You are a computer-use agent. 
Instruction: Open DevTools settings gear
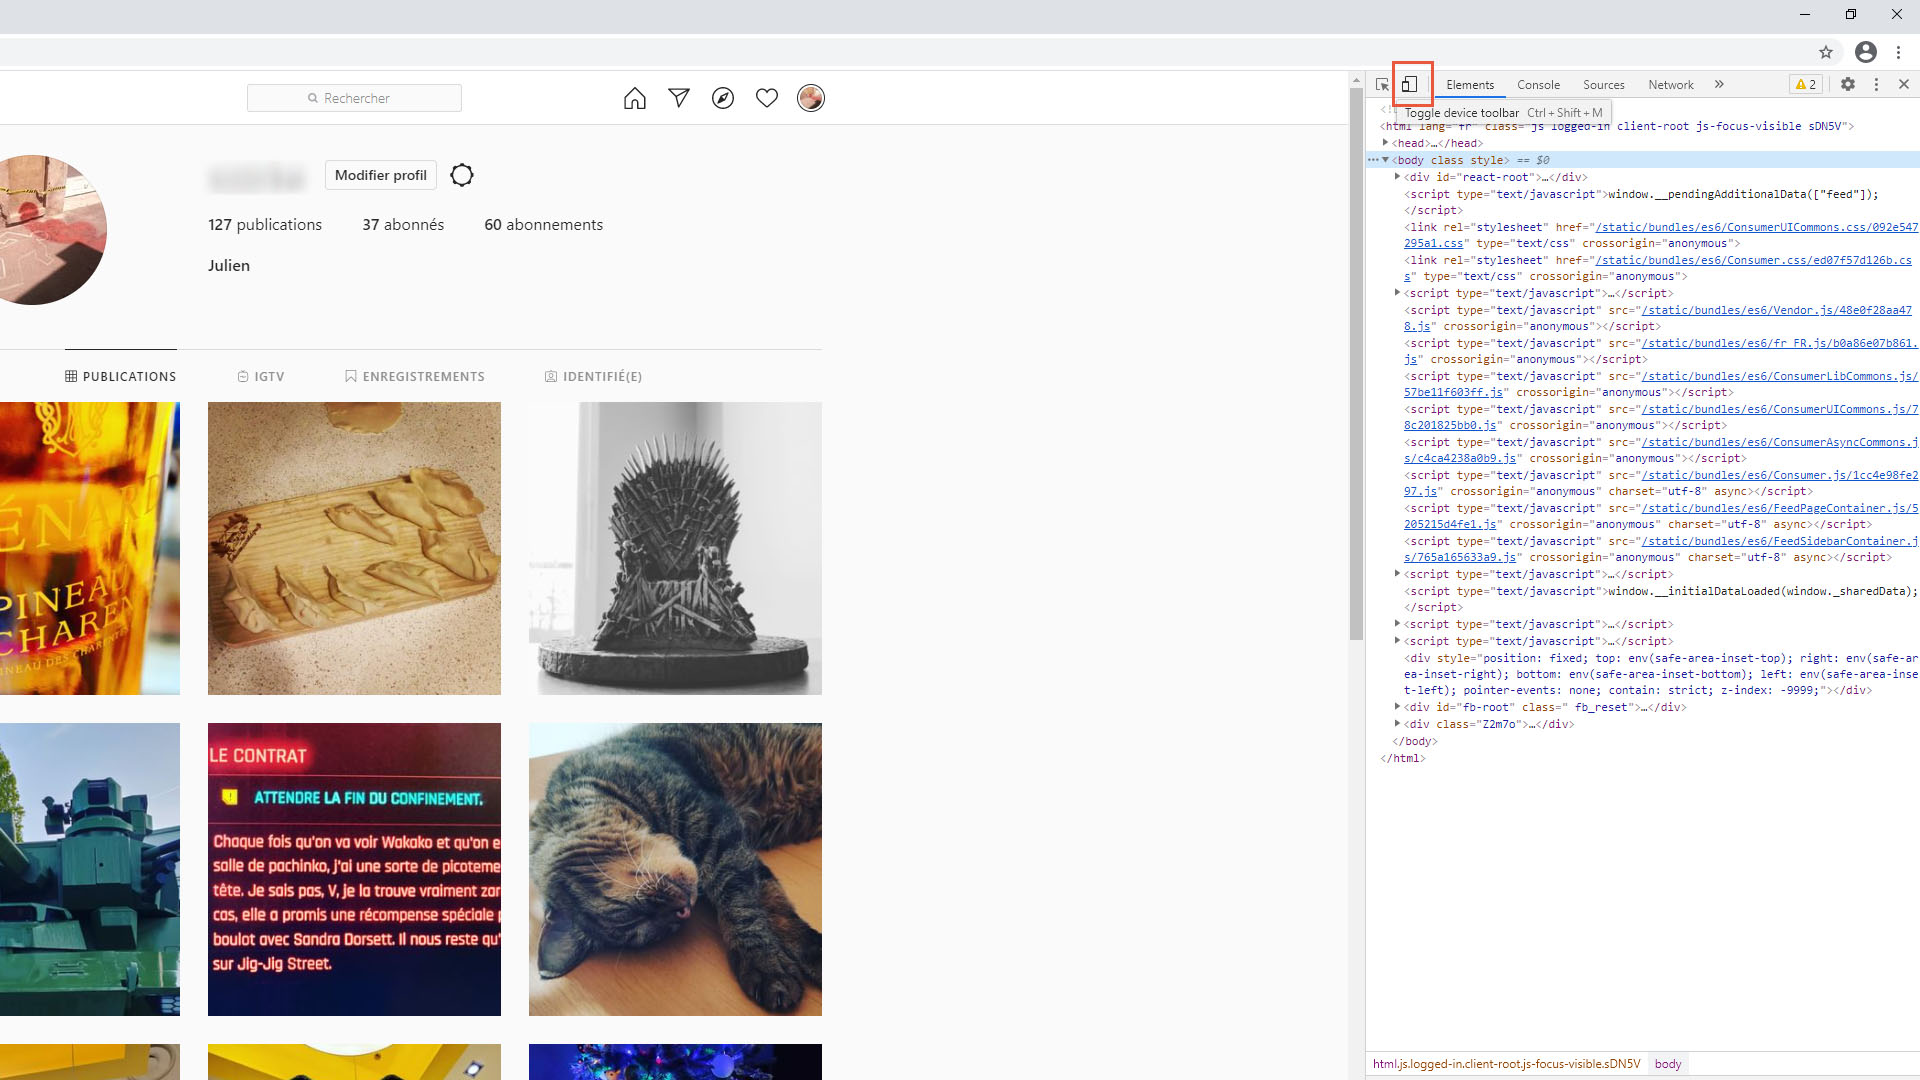(1848, 85)
